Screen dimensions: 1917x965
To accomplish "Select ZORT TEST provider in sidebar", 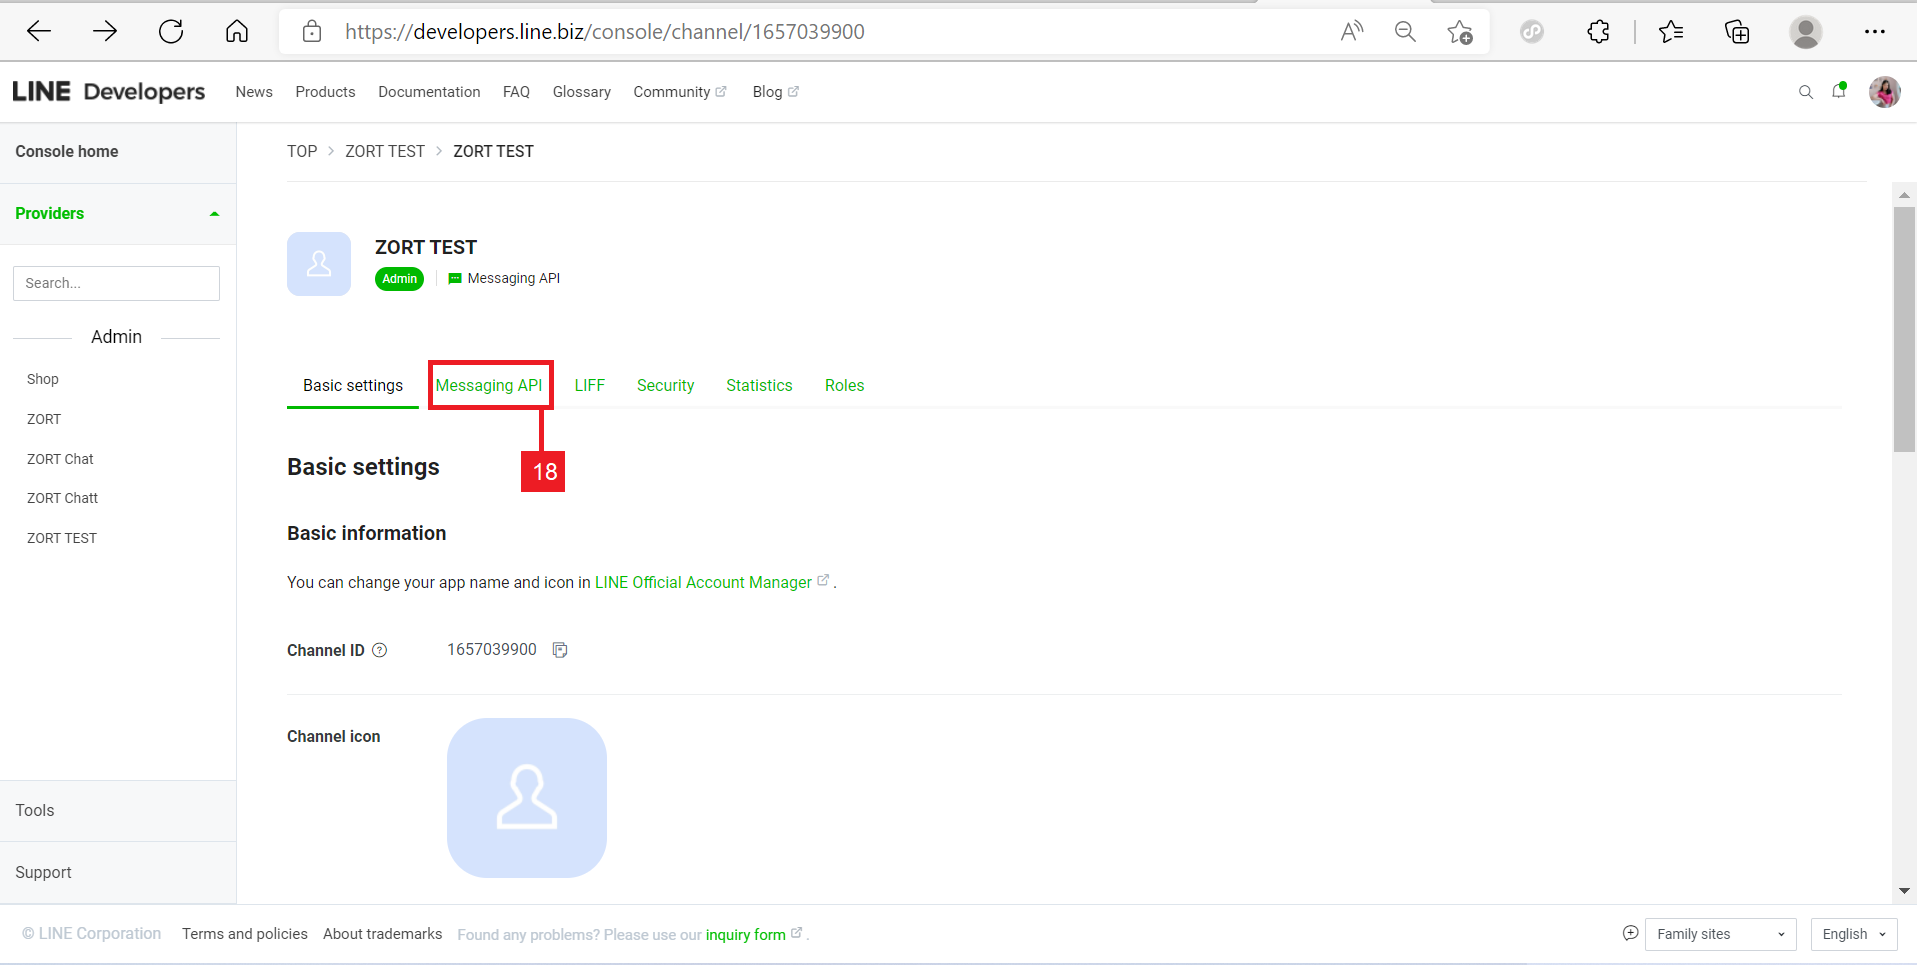I will coord(62,538).
